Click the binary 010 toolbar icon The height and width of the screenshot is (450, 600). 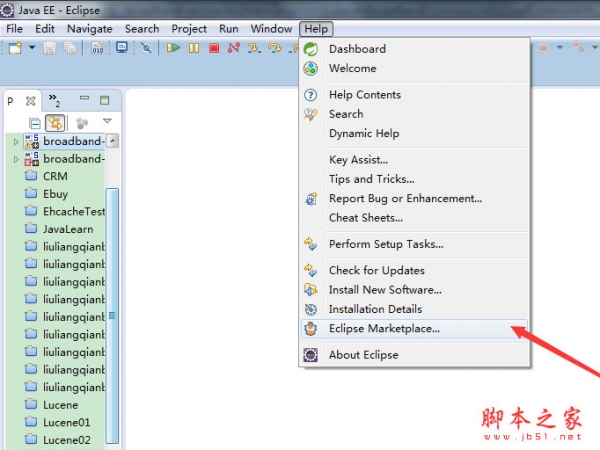pyautogui.click(x=98, y=48)
